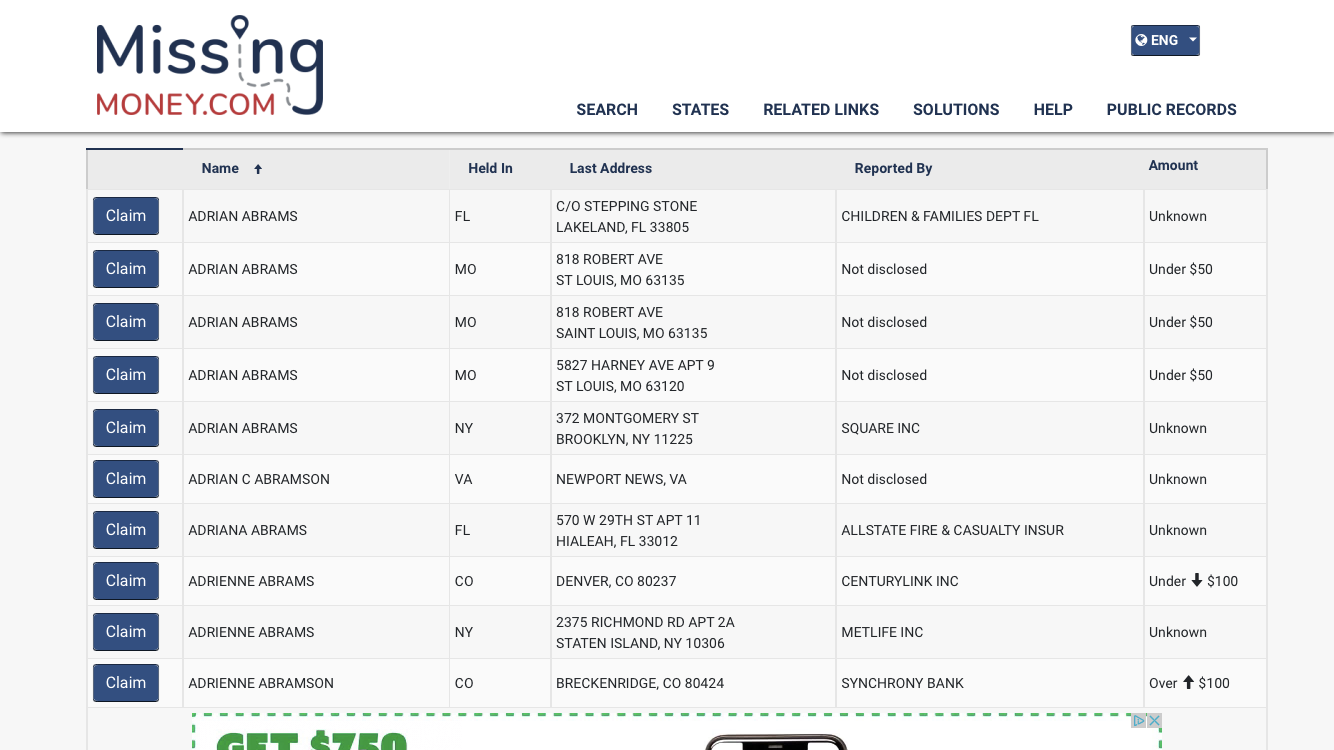The image size is (1334, 750).
Task: Click the SQUARE INC reporter cell
Action: [x=989, y=428]
